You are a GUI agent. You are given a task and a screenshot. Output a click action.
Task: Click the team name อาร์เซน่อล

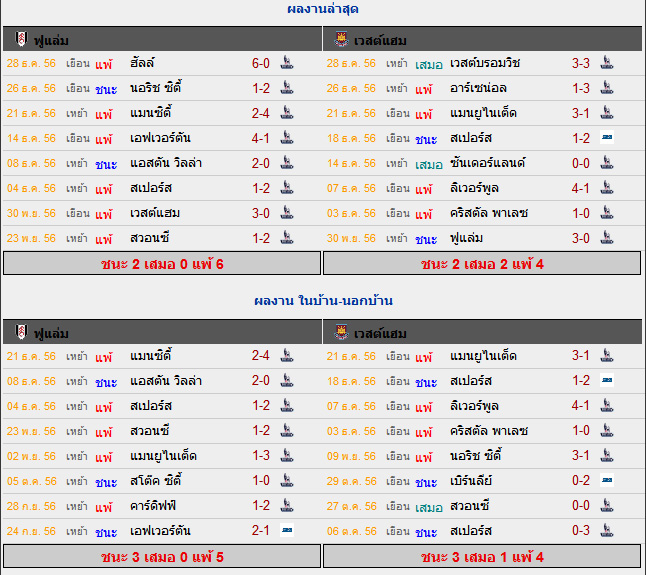478,88
